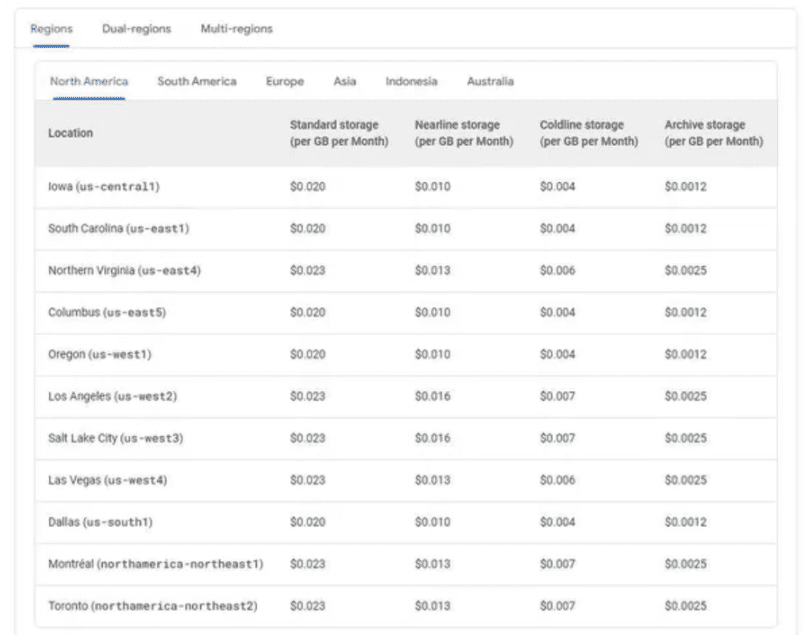807x637 pixels.
Task: Click the Standard storage column header
Action: pos(339,133)
